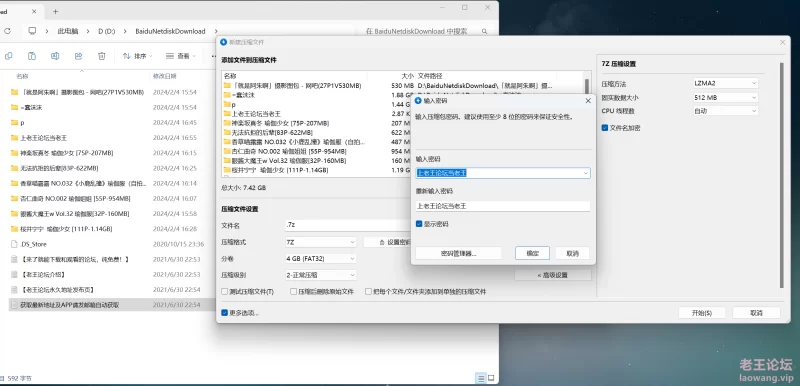This screenshot has height=386, width=800.
Task: Open the 压缩方法 LZMA2 dropdown
Action: click(x=725, y=83)
